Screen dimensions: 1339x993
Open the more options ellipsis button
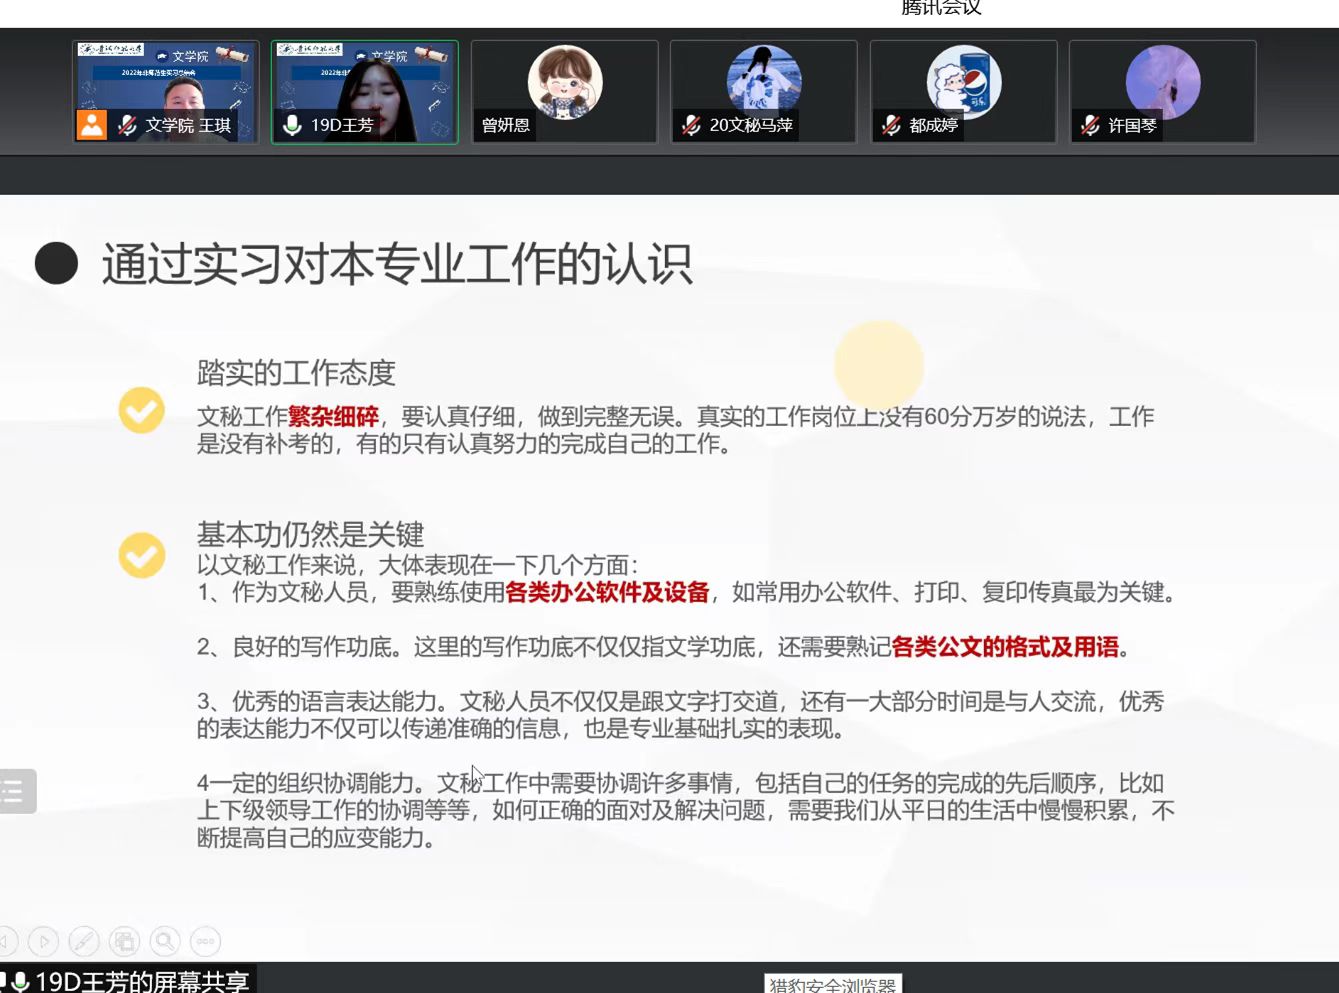(x=205, y=941)
